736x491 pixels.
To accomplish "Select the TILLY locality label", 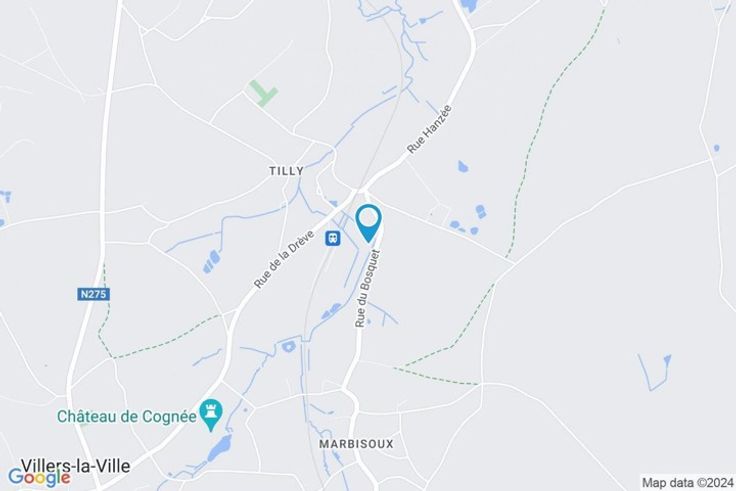I will 286,171.
